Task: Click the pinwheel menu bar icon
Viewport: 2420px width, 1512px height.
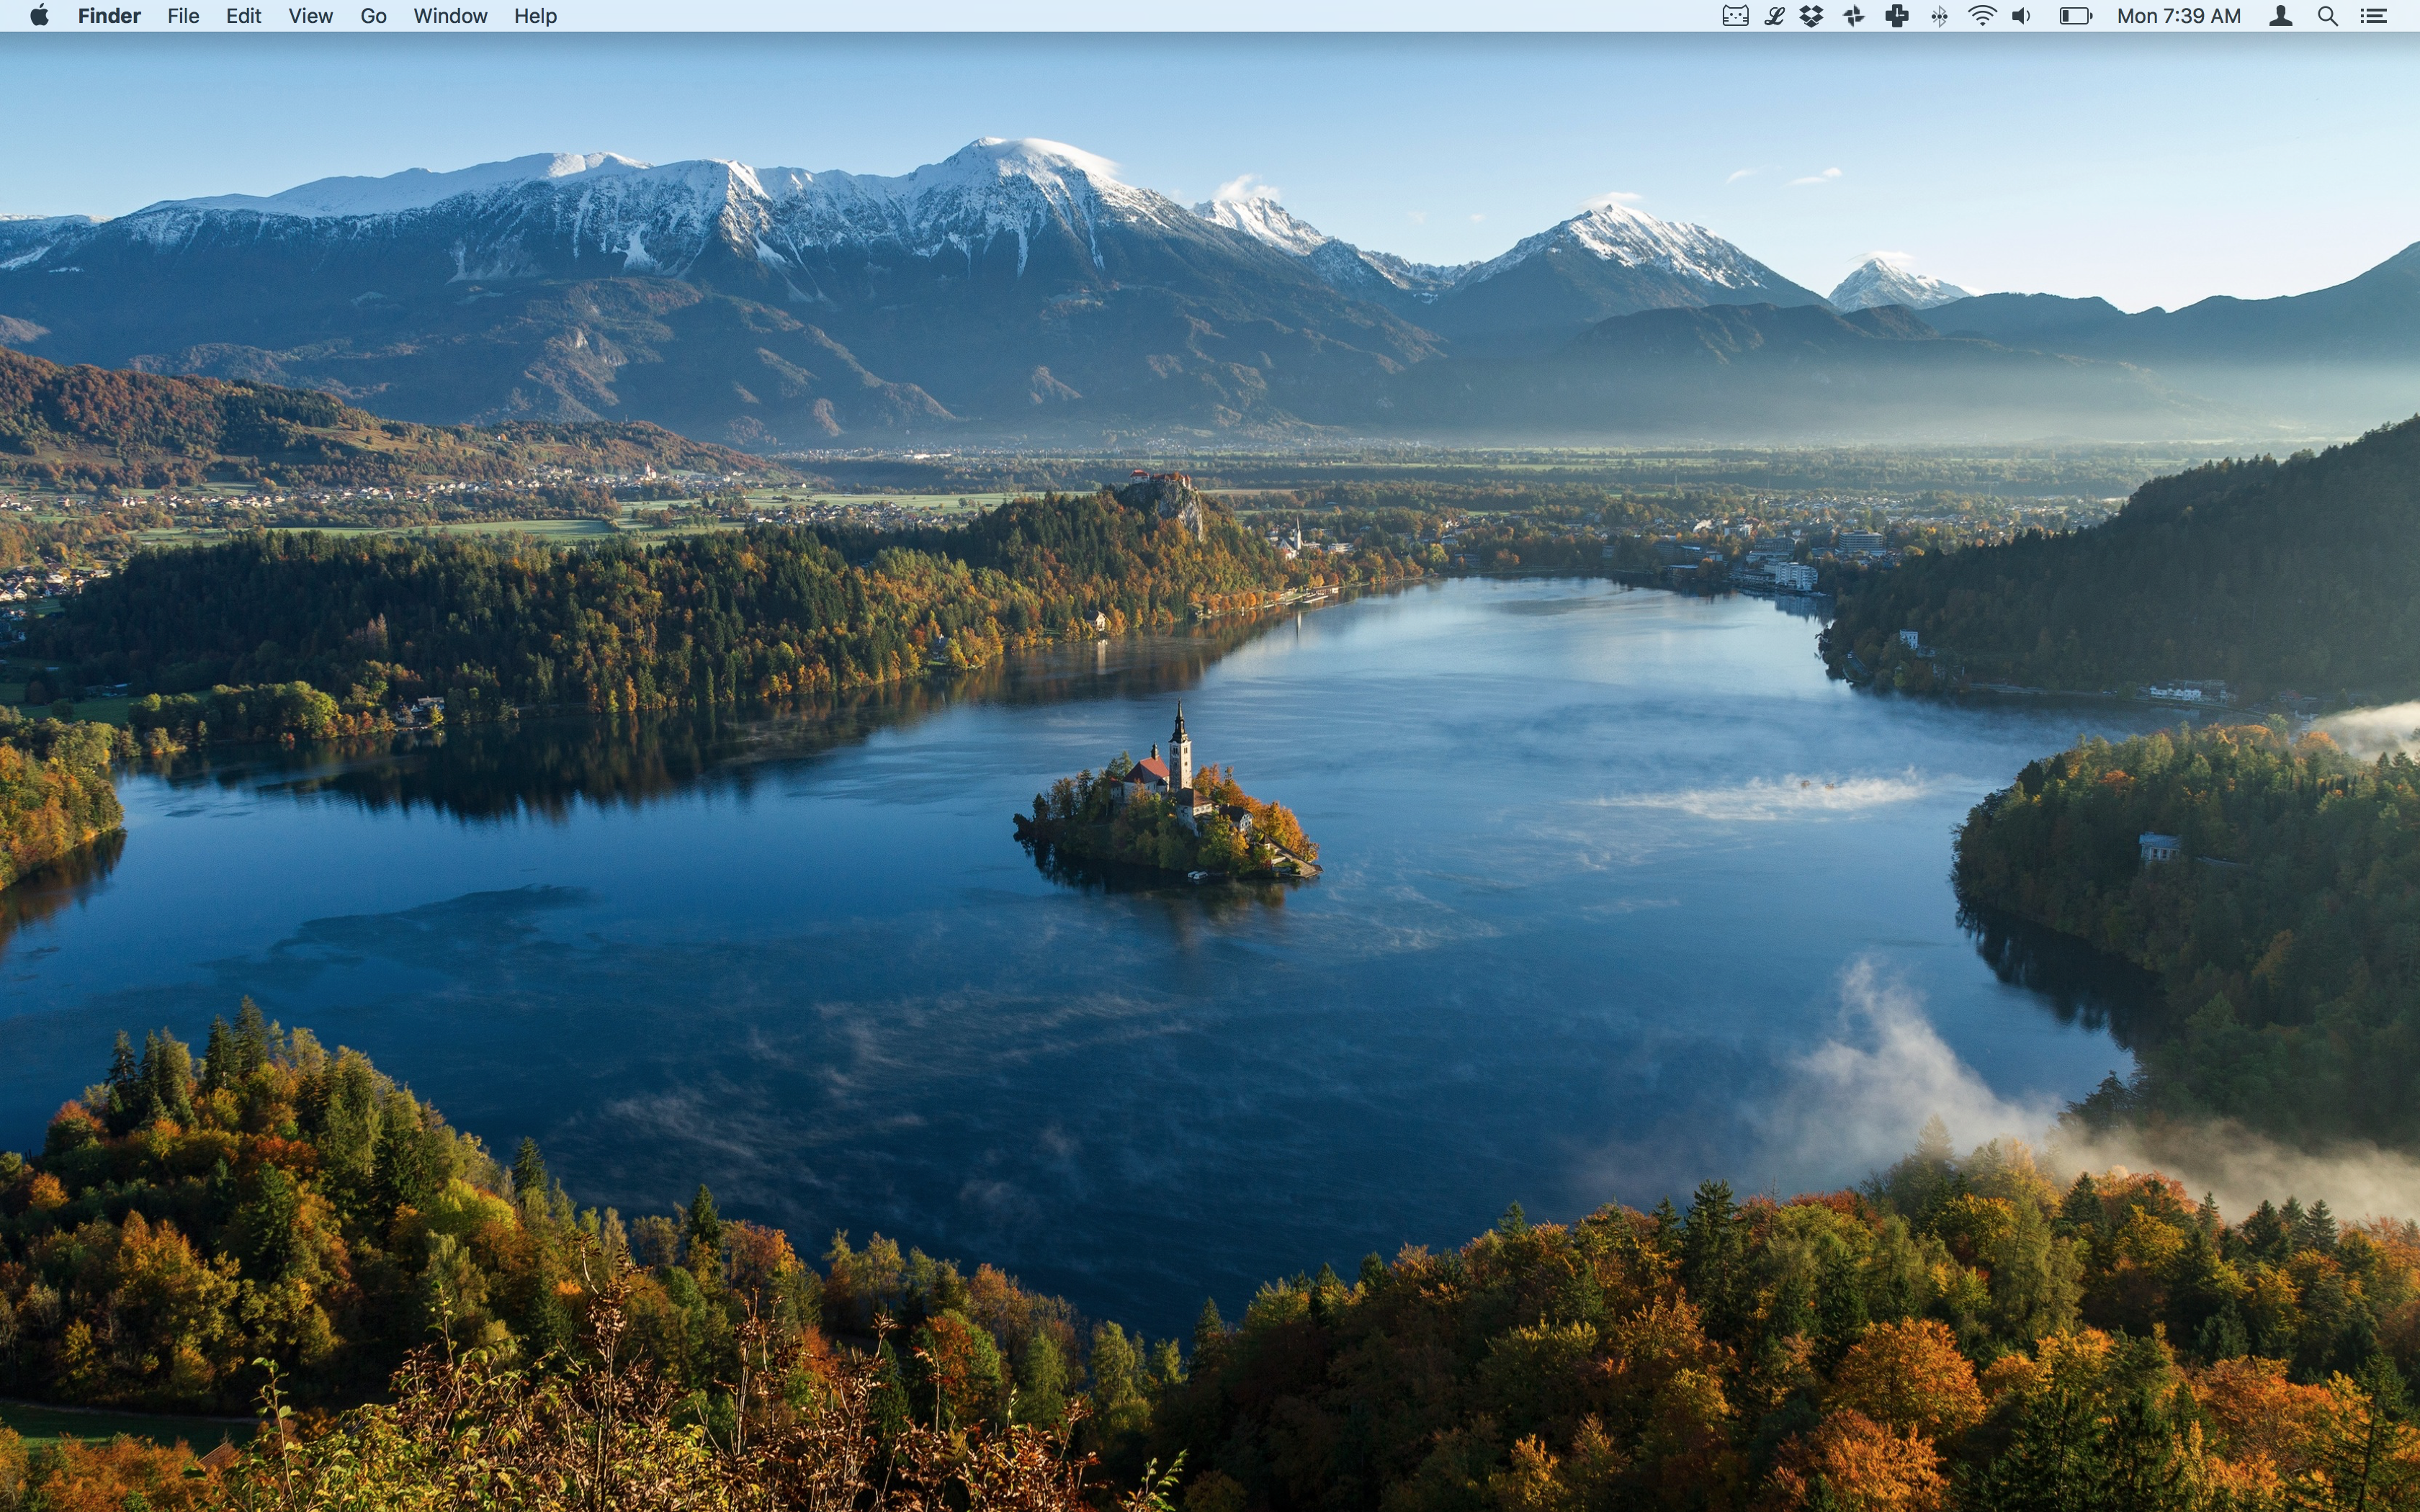Action: pyautogui.click(x=1854, y=16)
